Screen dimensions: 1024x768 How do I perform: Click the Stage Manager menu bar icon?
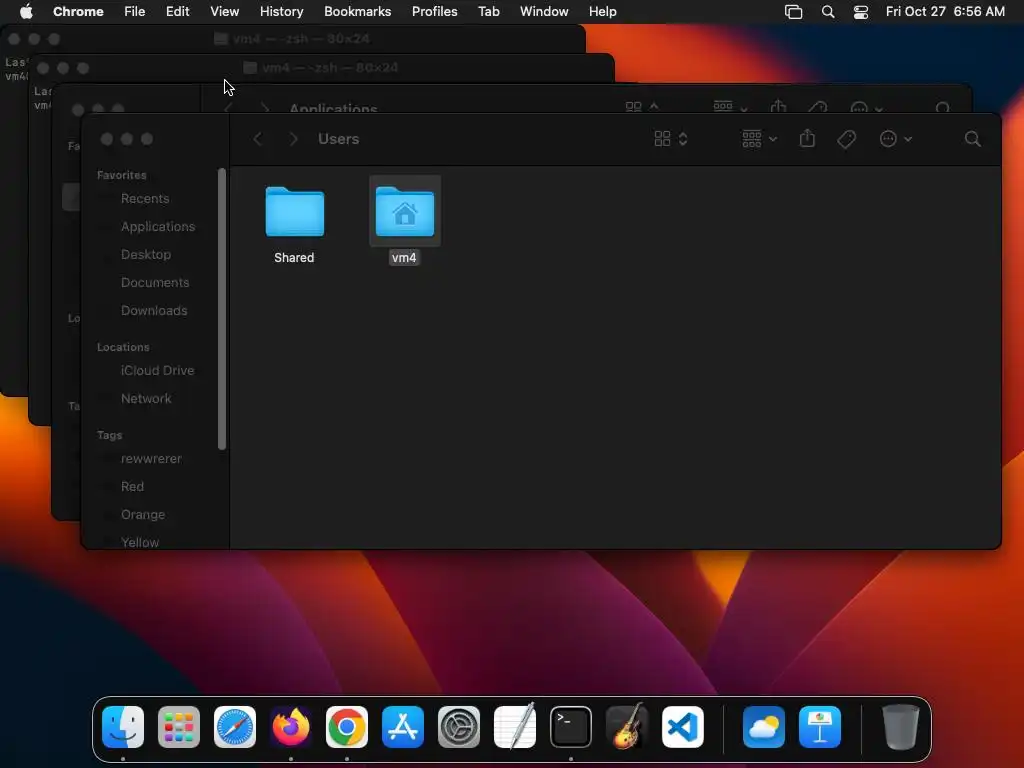click(x=793, y=12)
